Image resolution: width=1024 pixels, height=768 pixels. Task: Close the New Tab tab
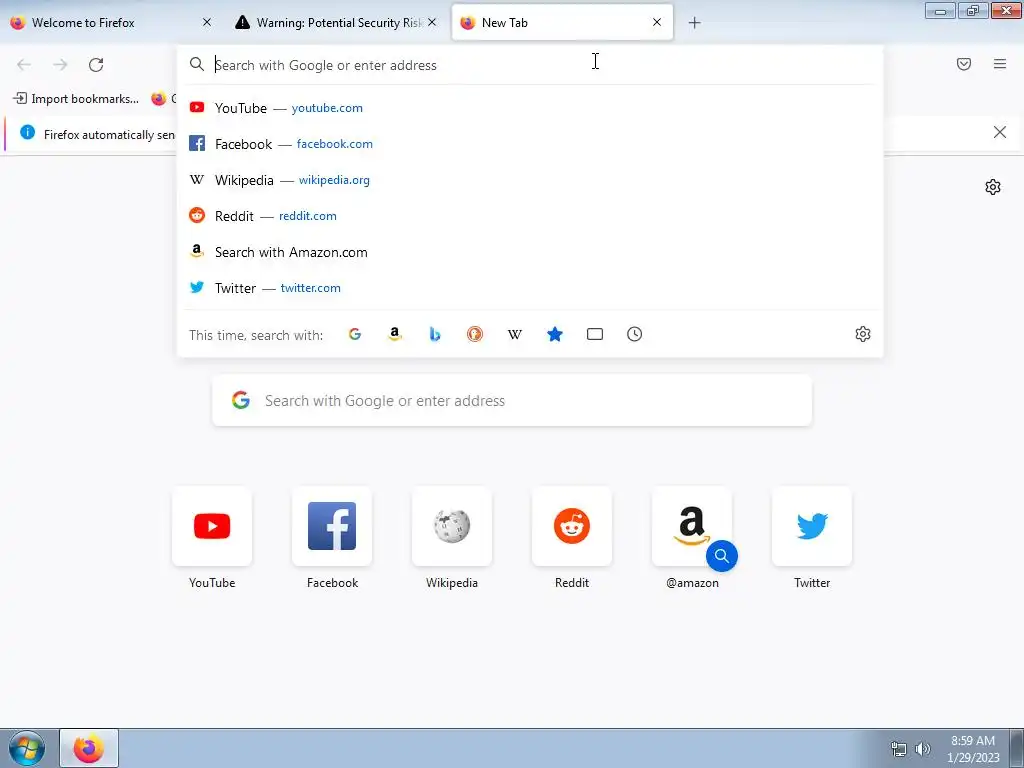click(657, 22)
